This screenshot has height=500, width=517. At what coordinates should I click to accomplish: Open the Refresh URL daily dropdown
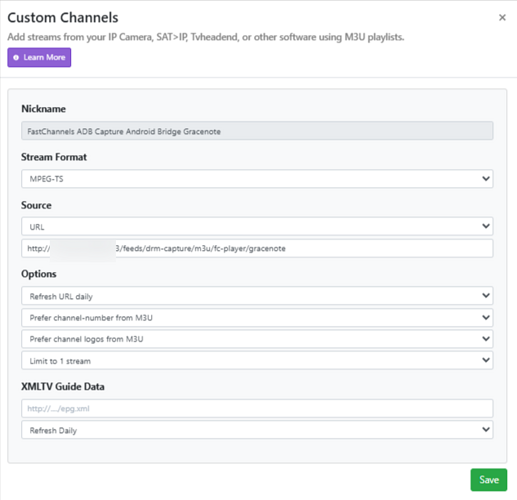257,296
